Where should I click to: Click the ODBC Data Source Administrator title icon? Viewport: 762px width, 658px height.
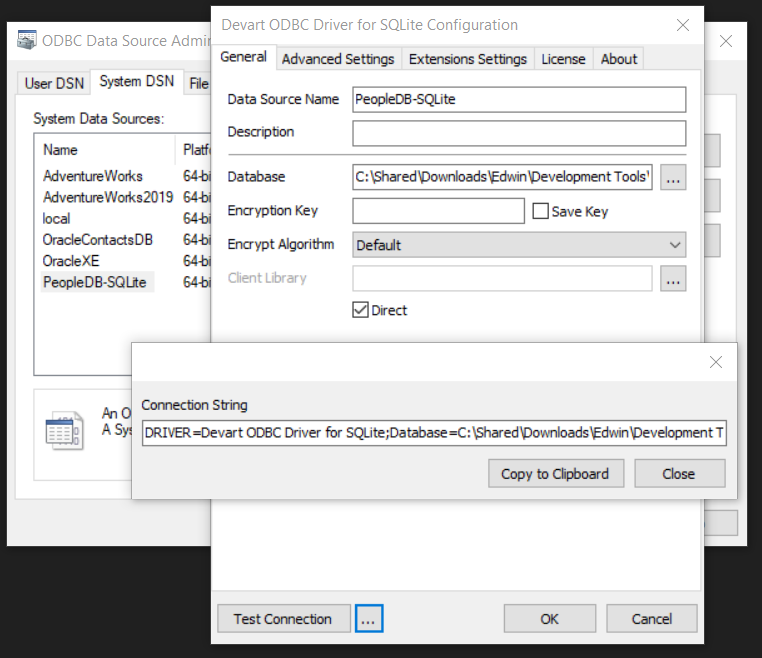point(27,40)
